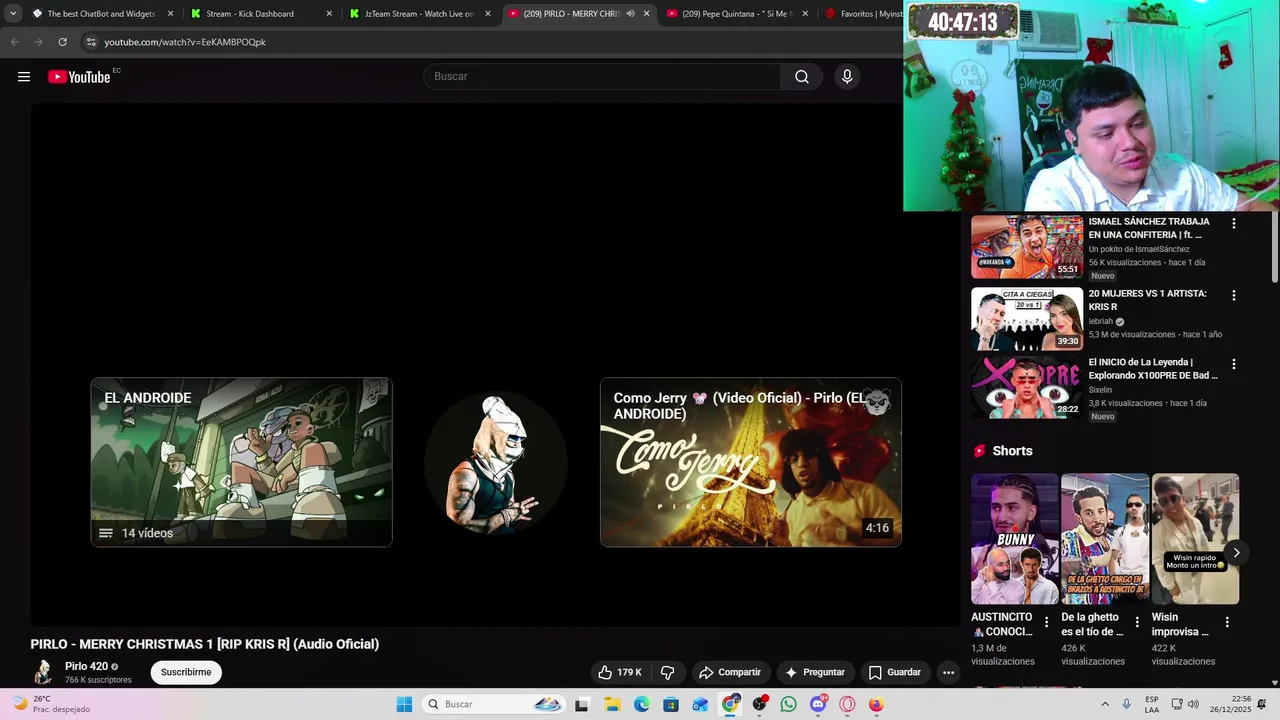Mute the PIRLO tab via speaker icon
1280x720 pixels.
[x=630, y=14]
